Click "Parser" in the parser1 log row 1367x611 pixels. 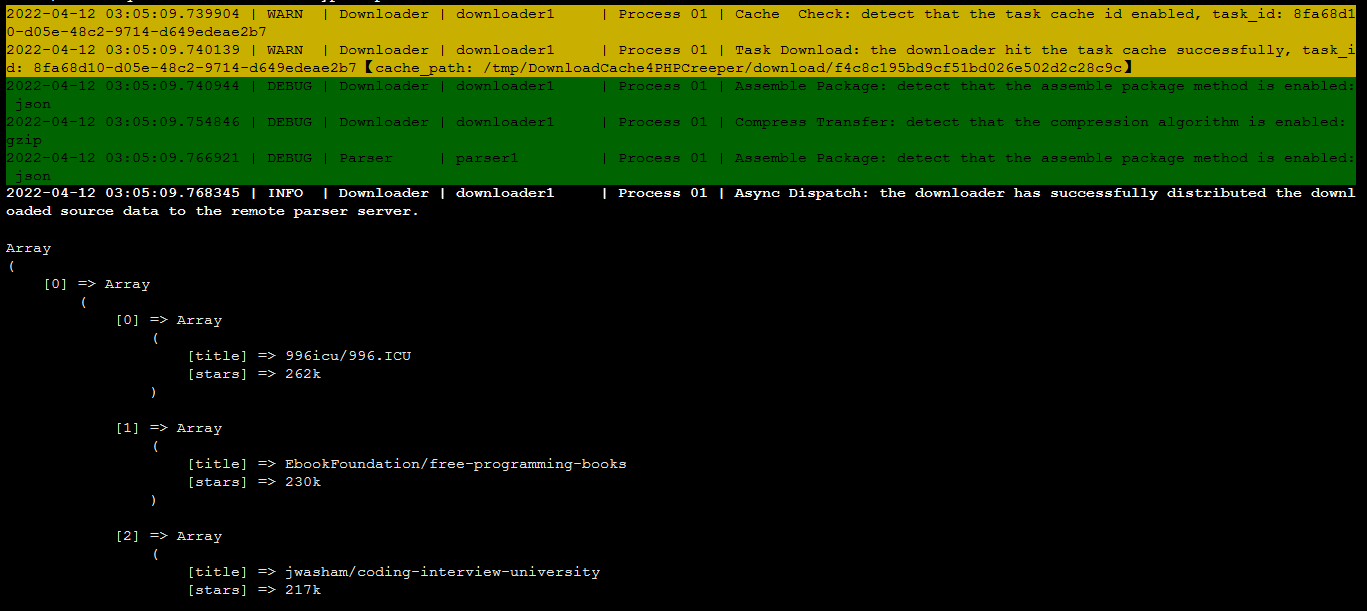366,158
